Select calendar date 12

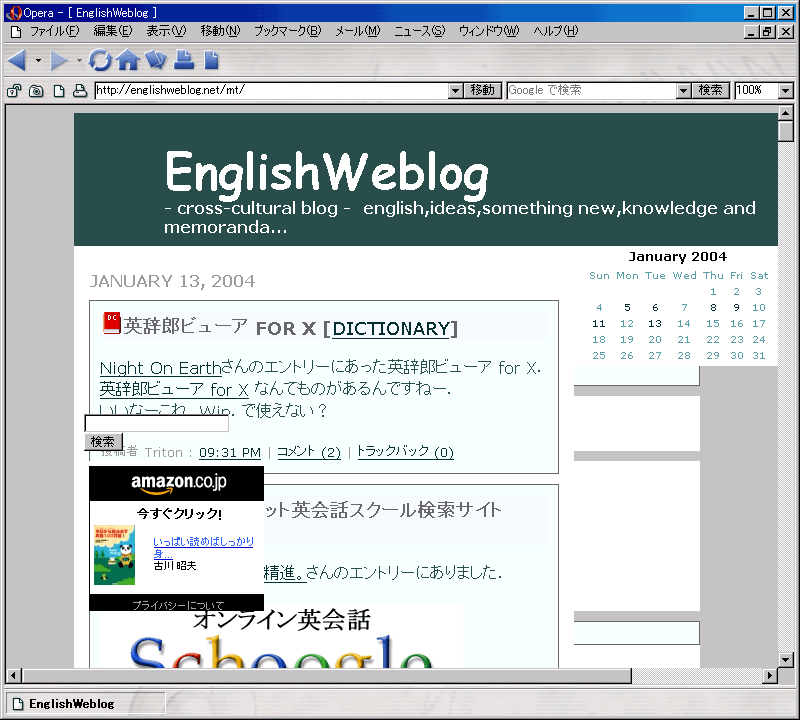coord(627,324)
